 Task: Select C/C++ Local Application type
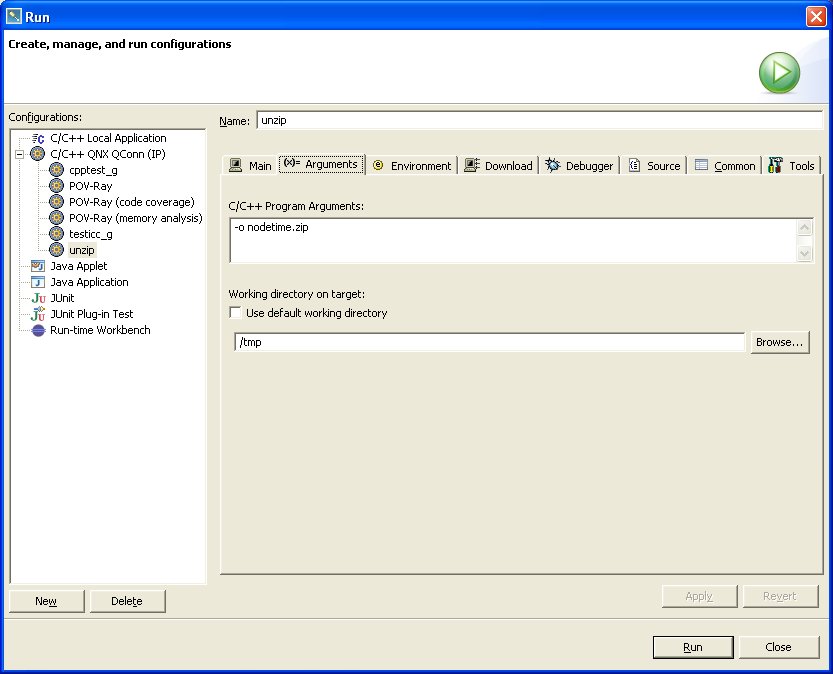[108, 138]
